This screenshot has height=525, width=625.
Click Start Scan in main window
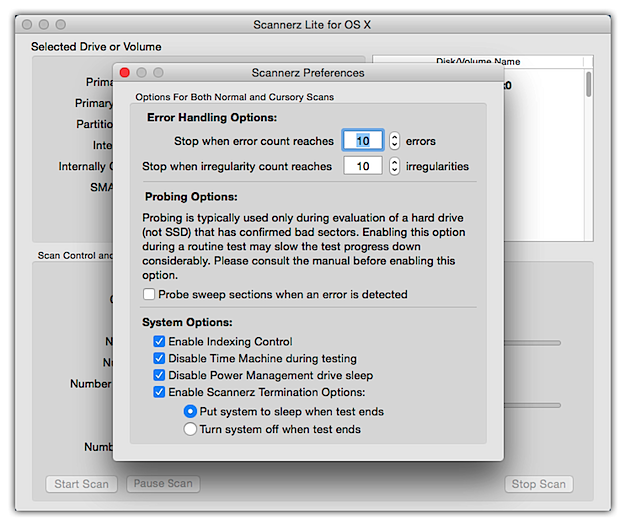click(81, 484)
